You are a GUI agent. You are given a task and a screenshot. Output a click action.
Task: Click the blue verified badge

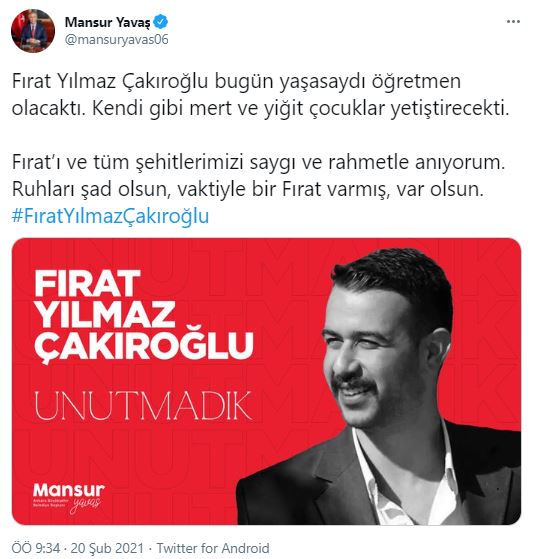tap(160, 22)
